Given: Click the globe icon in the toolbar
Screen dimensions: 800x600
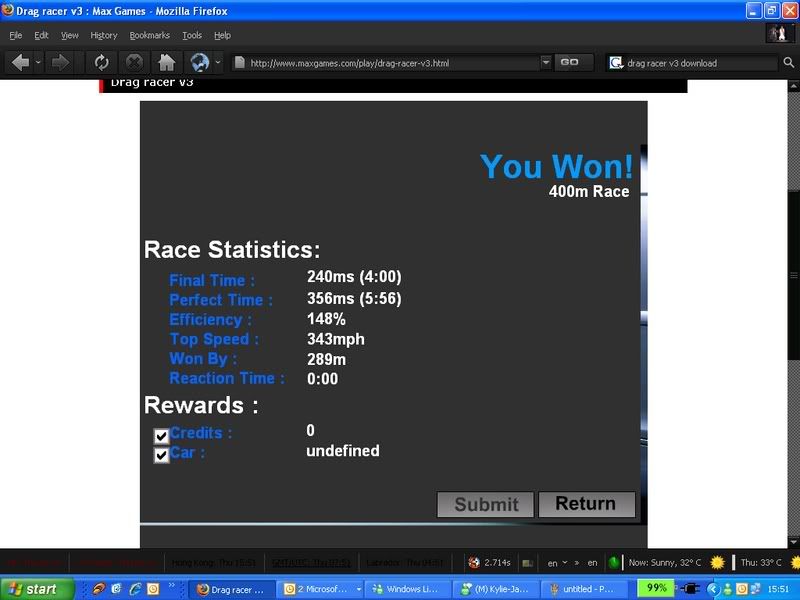Looking at the screenshot, I should pos(199,63).
